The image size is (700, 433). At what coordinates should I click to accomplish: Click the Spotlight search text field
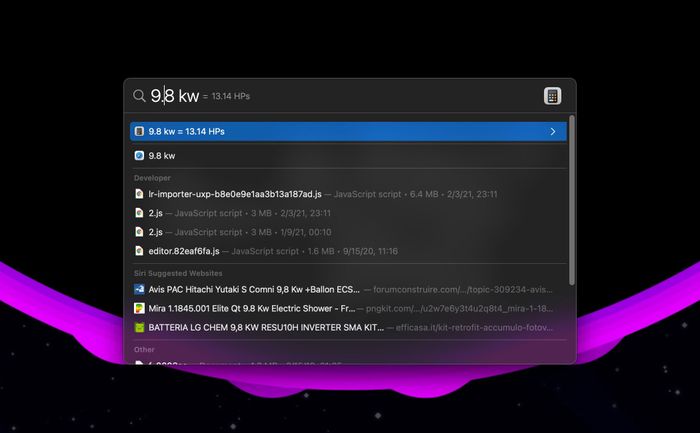[344, 96]
